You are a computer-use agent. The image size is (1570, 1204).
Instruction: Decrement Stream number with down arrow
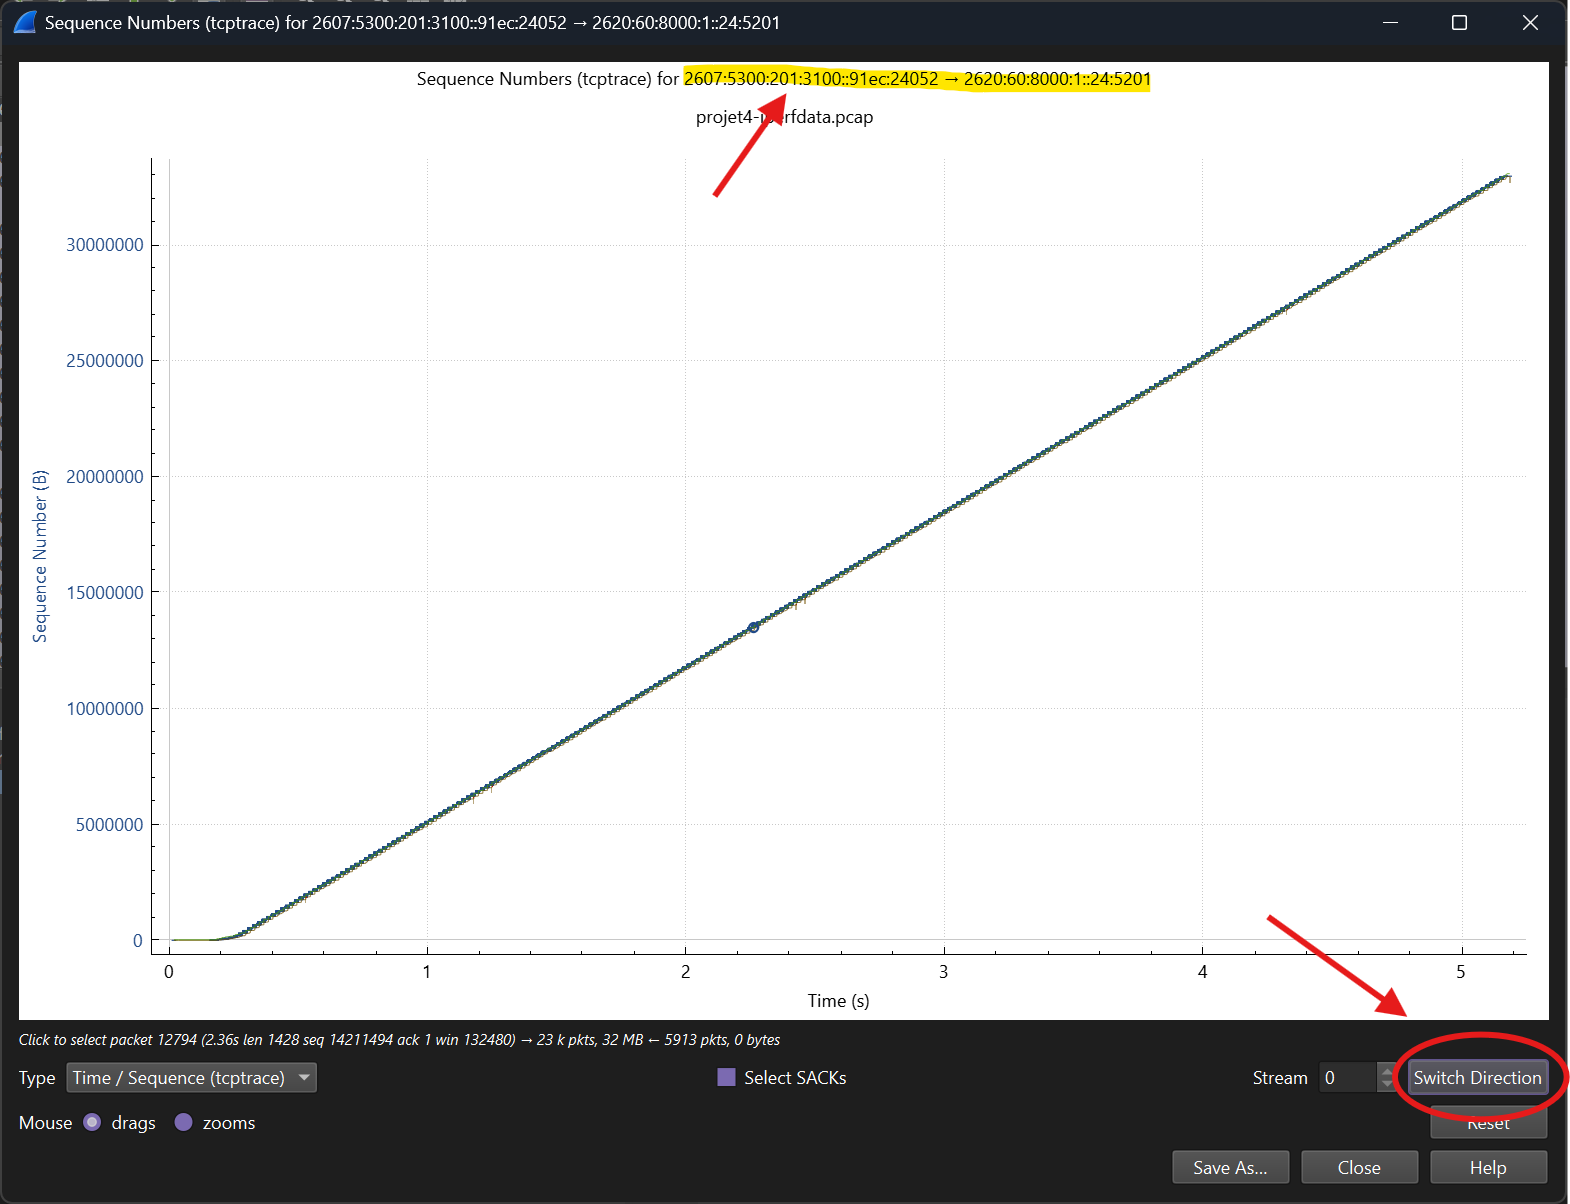click(1386, 1084)
